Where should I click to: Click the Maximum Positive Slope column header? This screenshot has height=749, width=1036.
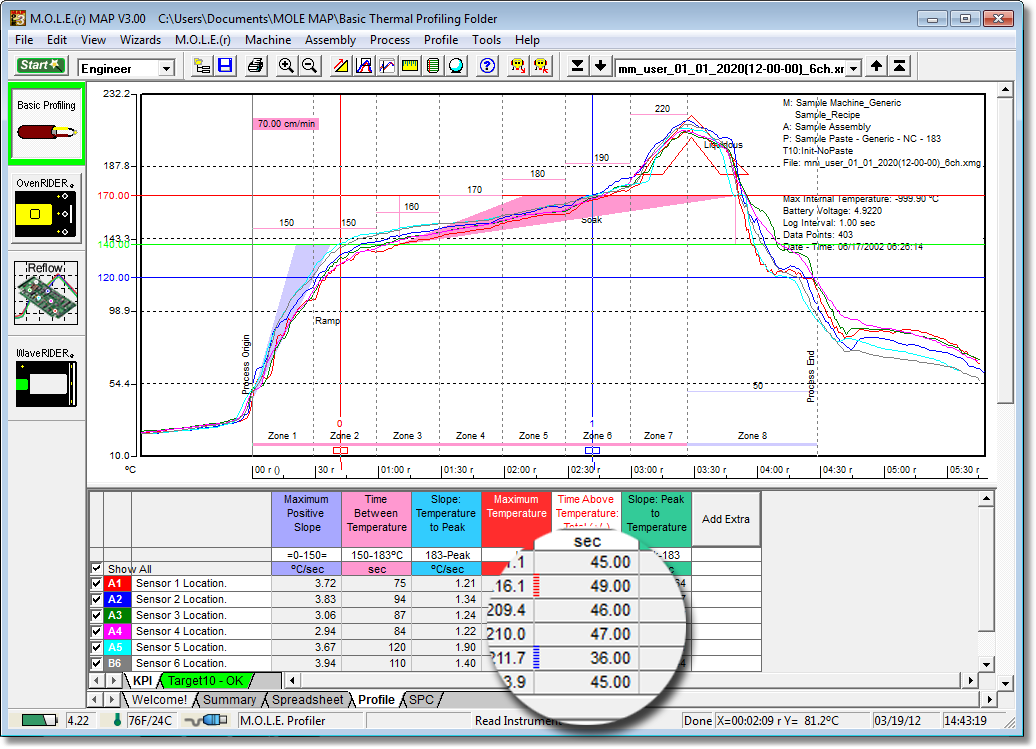(x=307, y=519)
